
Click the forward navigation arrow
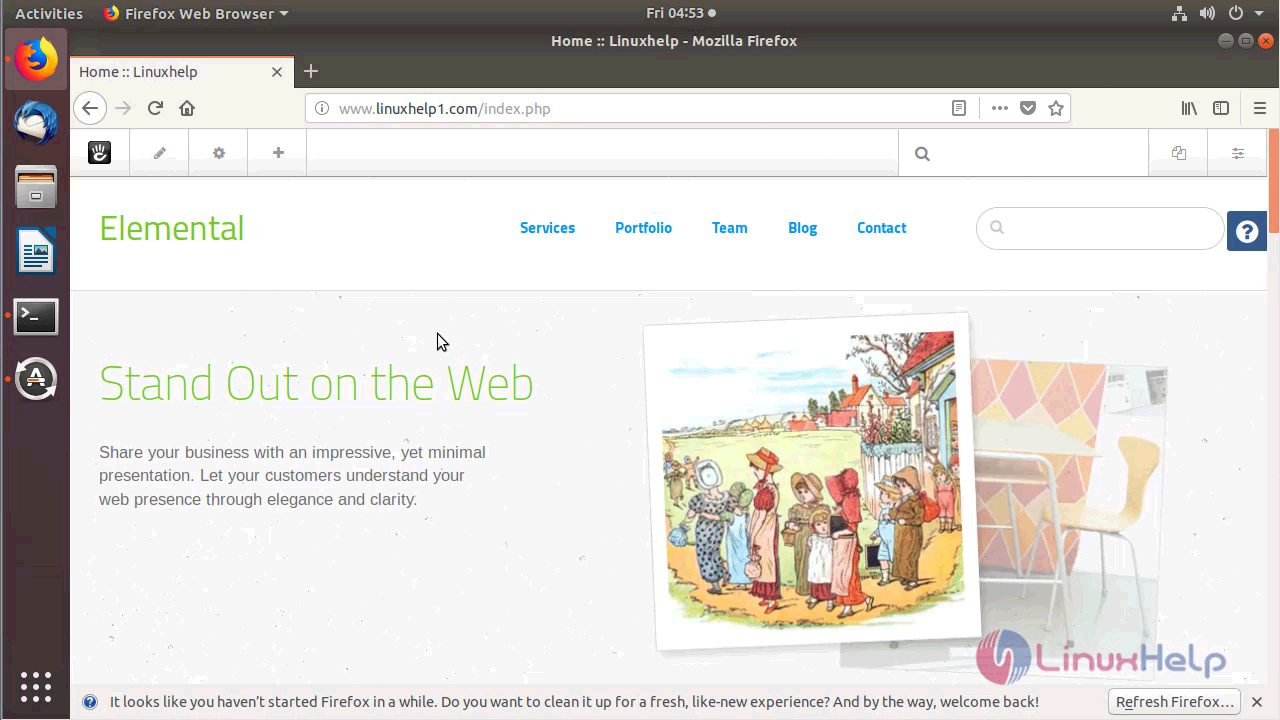pyautogui.click(x=123, y=108)
